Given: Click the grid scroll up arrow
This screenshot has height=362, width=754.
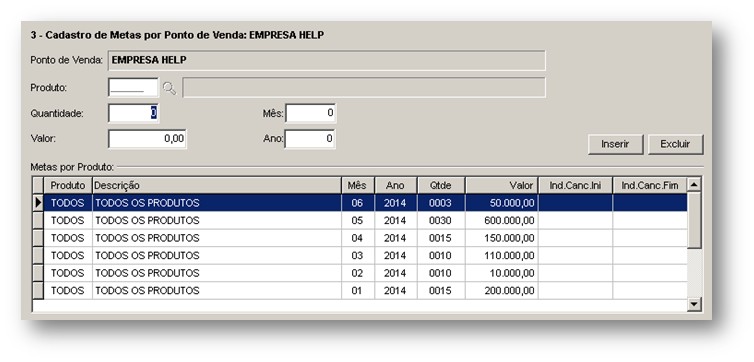Looking at the screenshot, I should pyautogui.click(x=694, y=185).
